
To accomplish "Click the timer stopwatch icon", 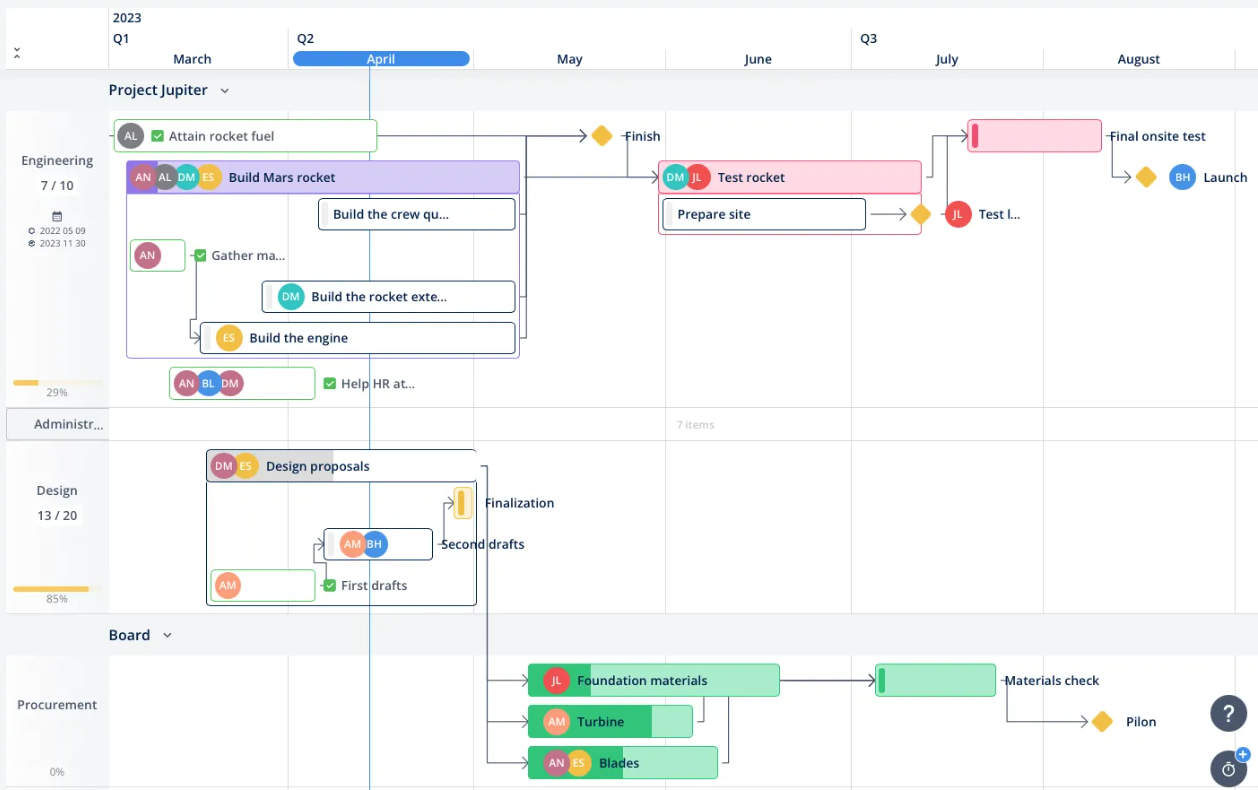I will click(1228, 768).
